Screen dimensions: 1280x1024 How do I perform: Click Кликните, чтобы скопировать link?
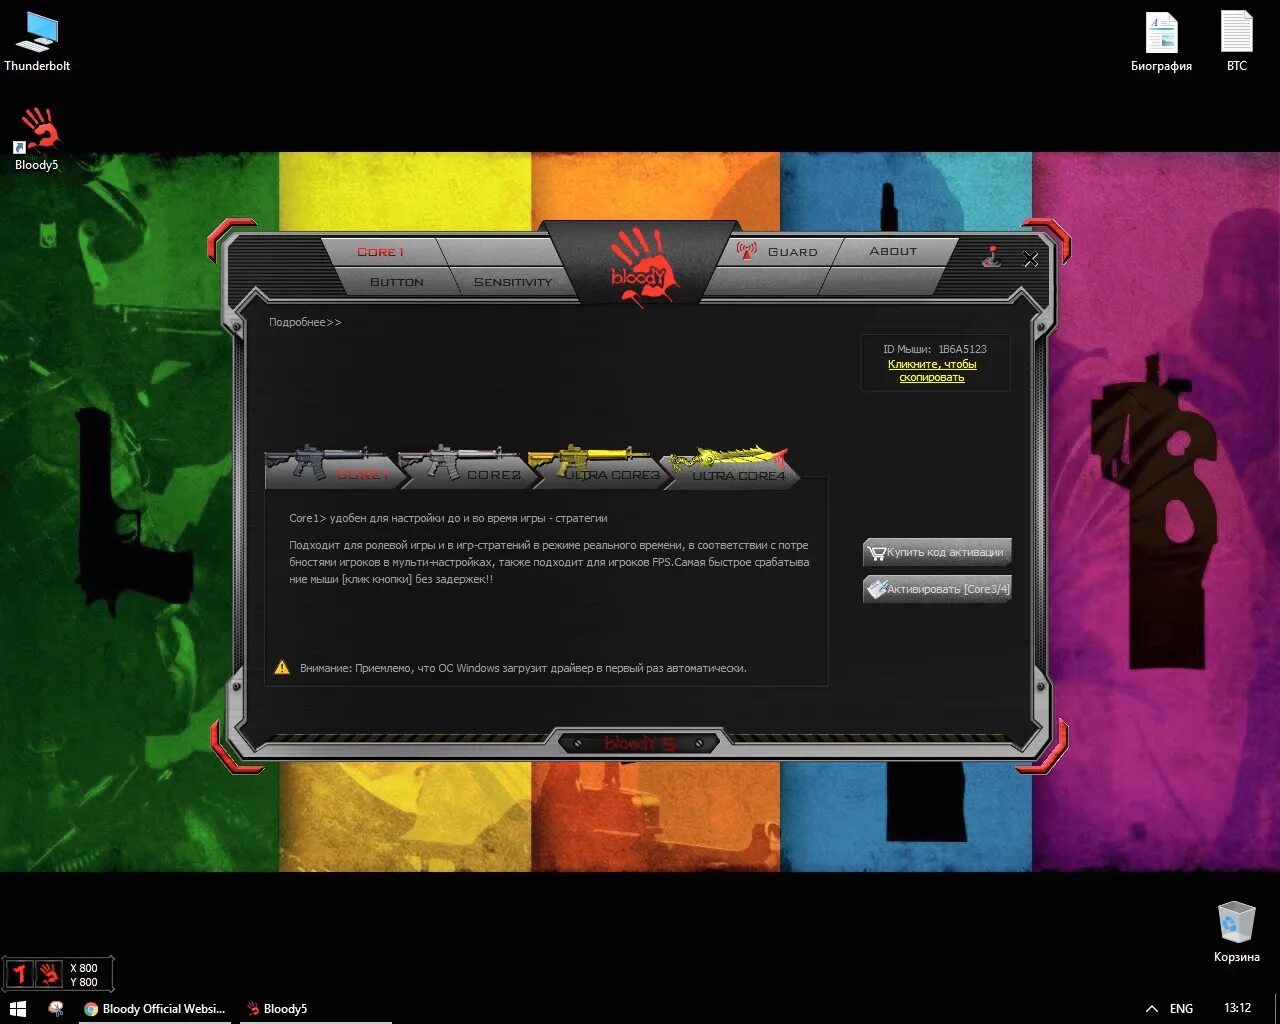932,371
